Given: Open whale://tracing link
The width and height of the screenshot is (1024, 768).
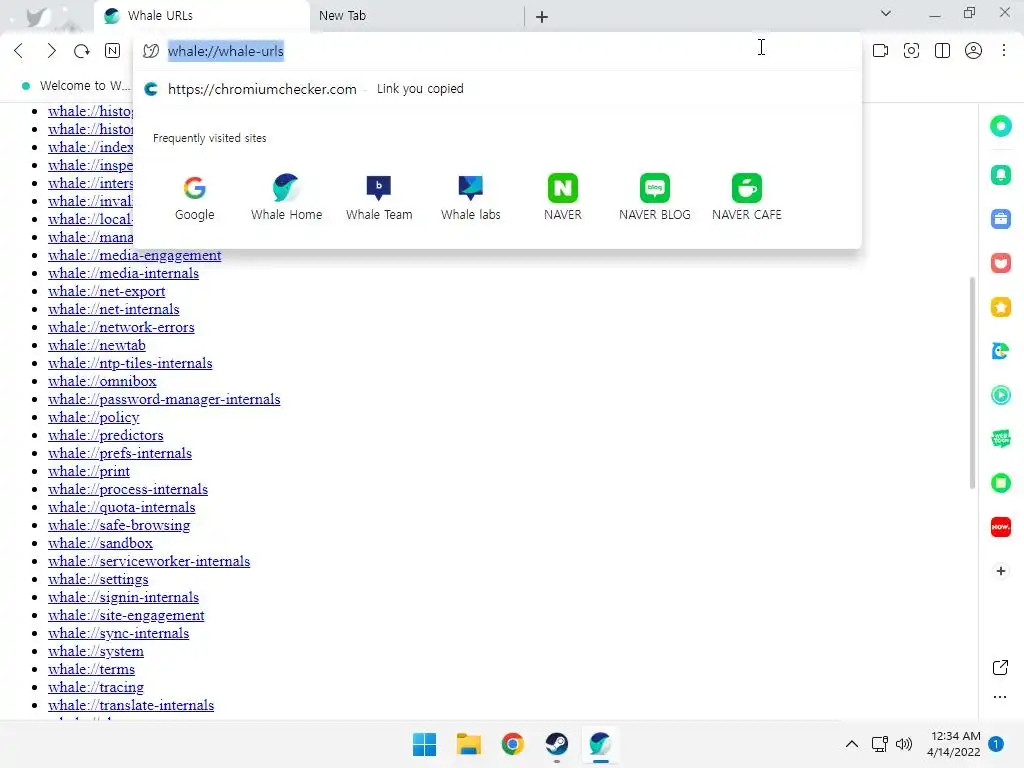Looking at the screenshot, I should click(x=95, y=687).
